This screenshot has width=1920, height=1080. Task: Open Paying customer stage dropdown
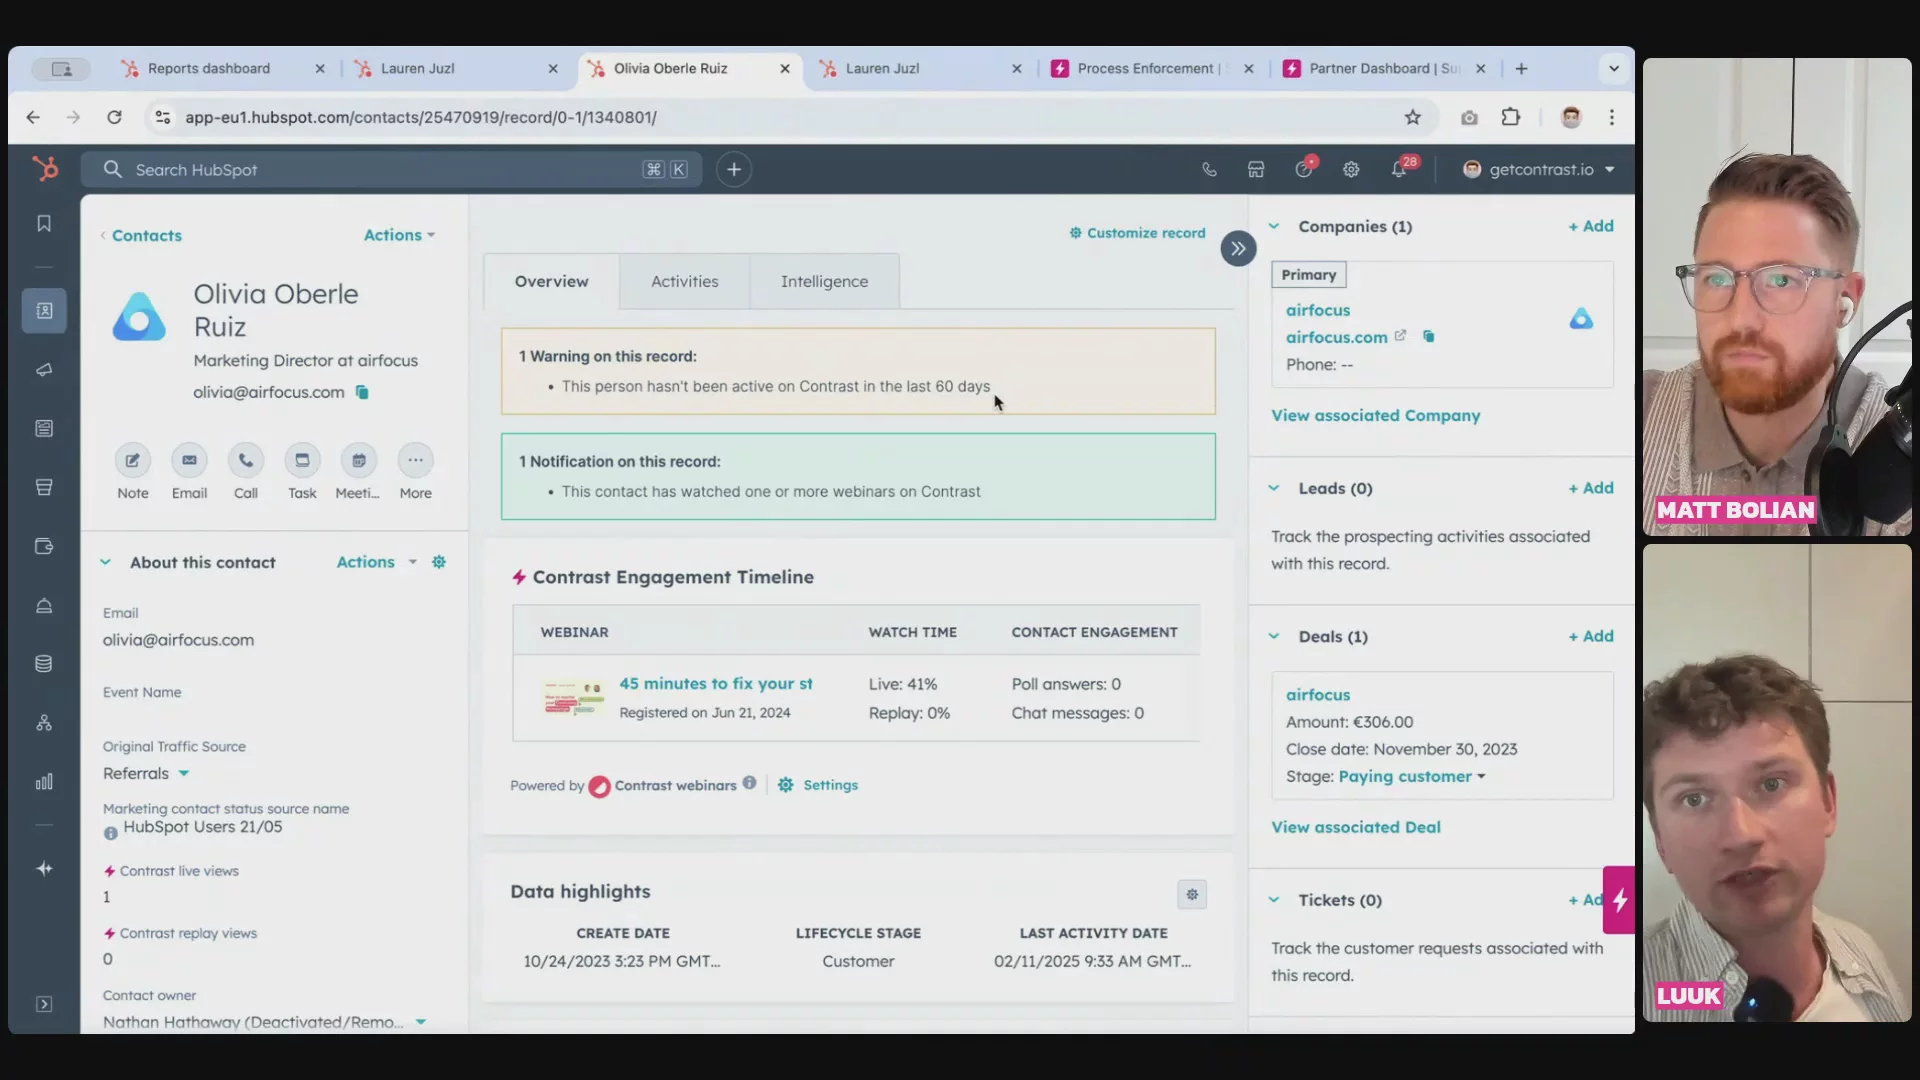point(1412,777)
